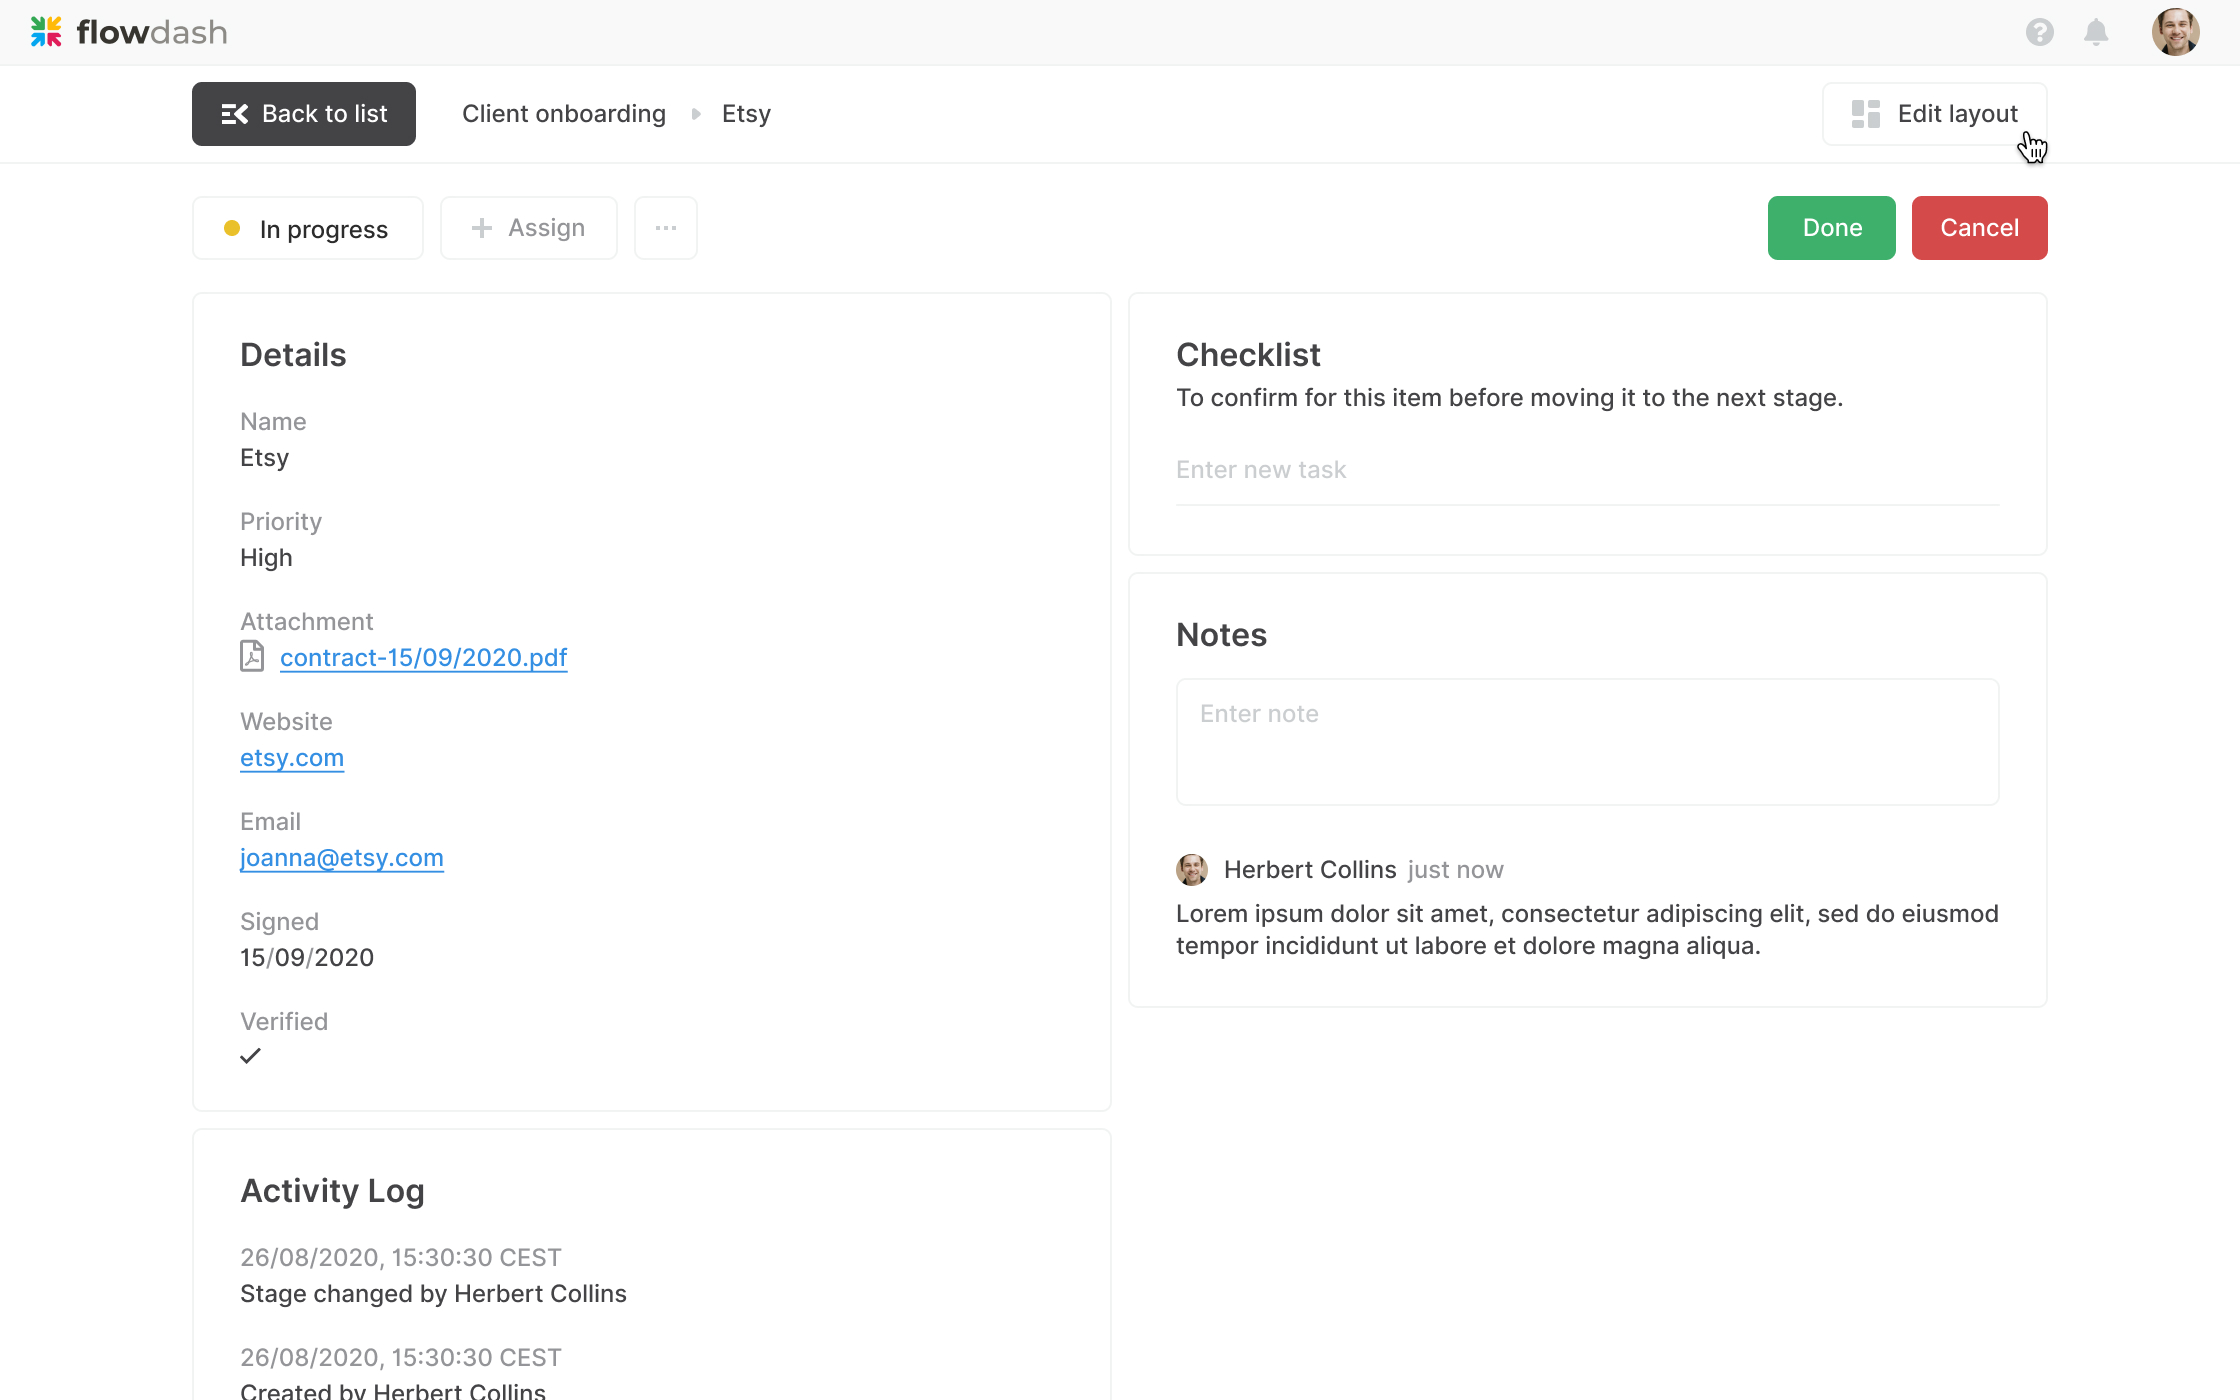The width and height of the screenshot is (2240, 1400).
Task: Open the help question mark icon
Action: click(2039, 32)
